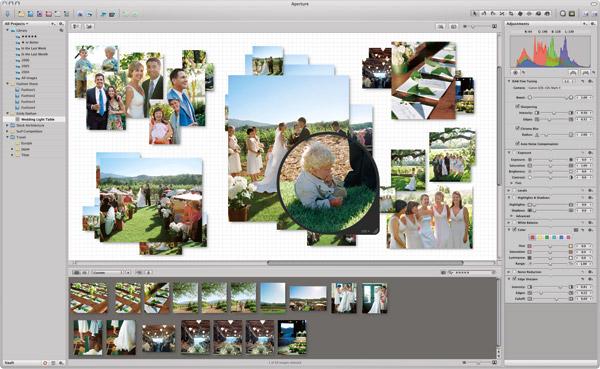The height and width of the screenshot is (369, 600).
Task: Open the browser Custom sort dropdown
Action: pos(108,273)
